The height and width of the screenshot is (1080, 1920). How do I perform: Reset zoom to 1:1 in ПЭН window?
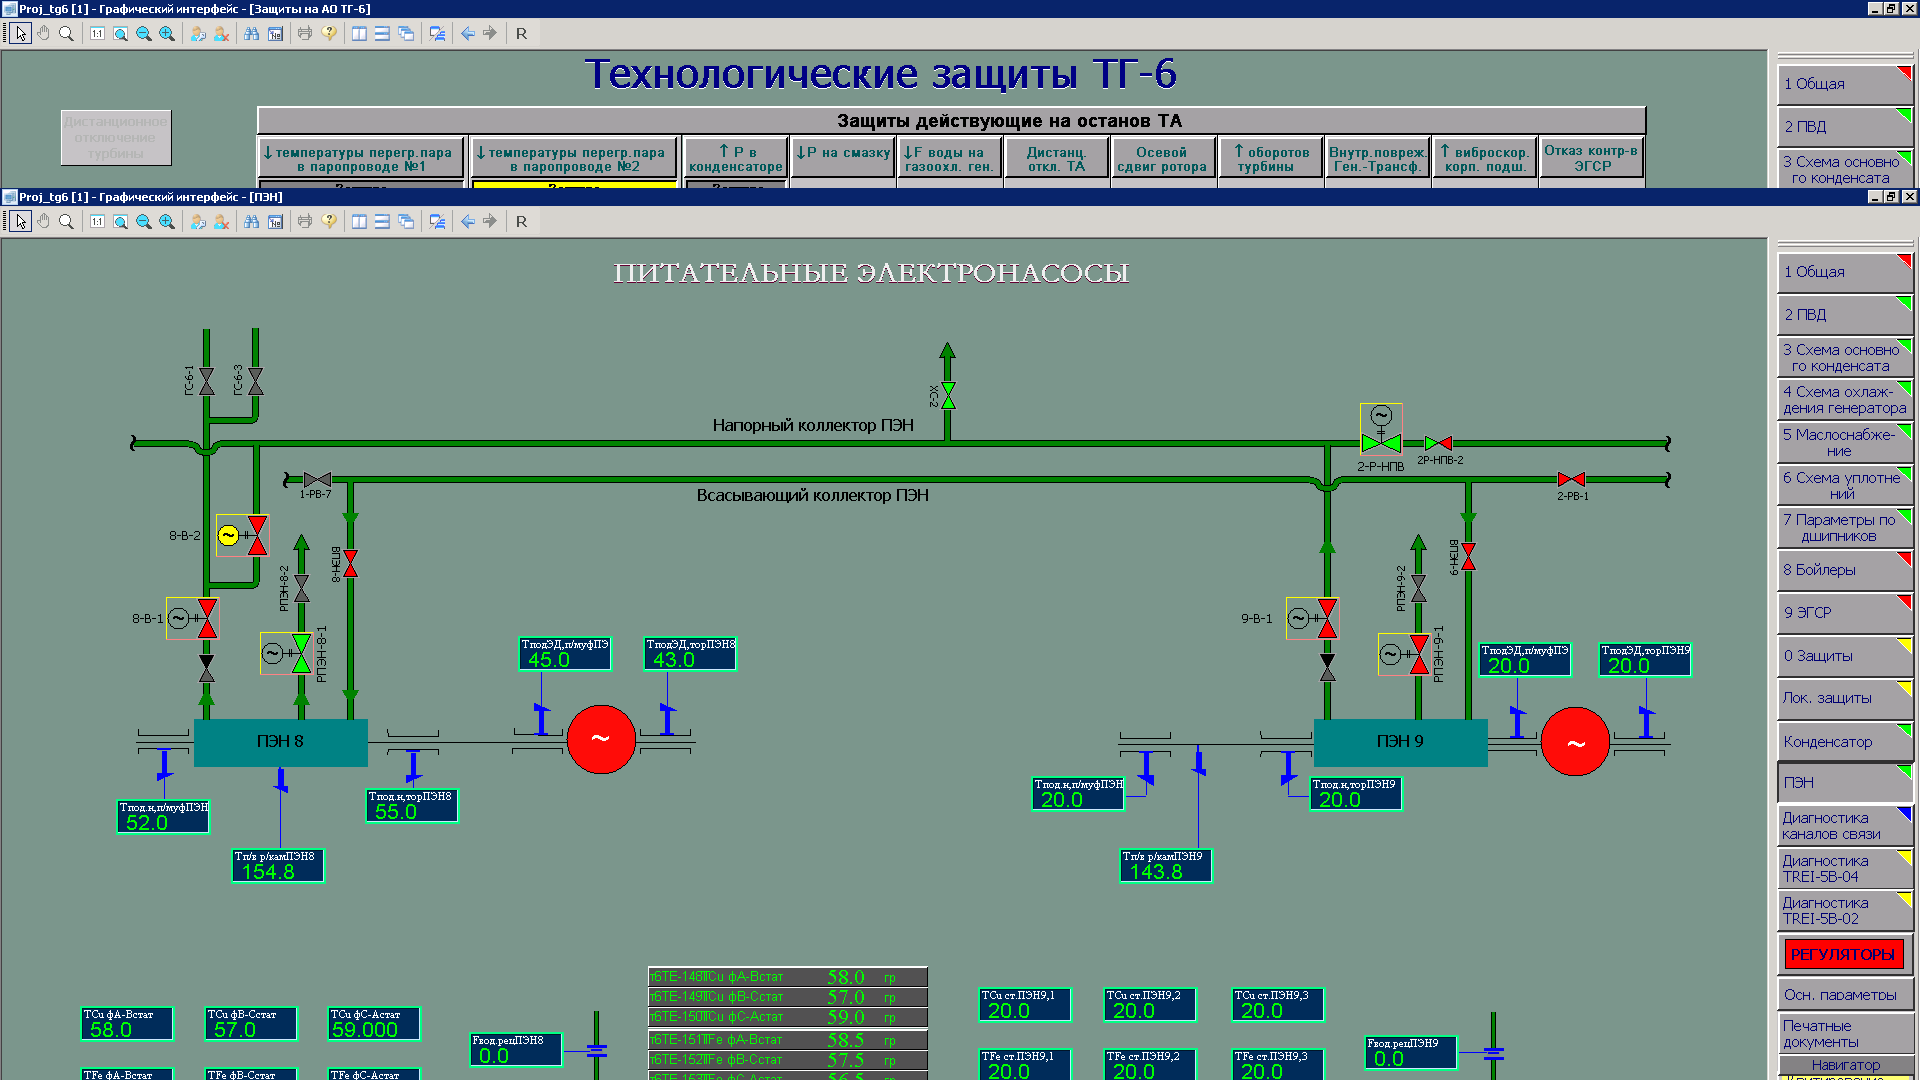(x=97, y=221)
